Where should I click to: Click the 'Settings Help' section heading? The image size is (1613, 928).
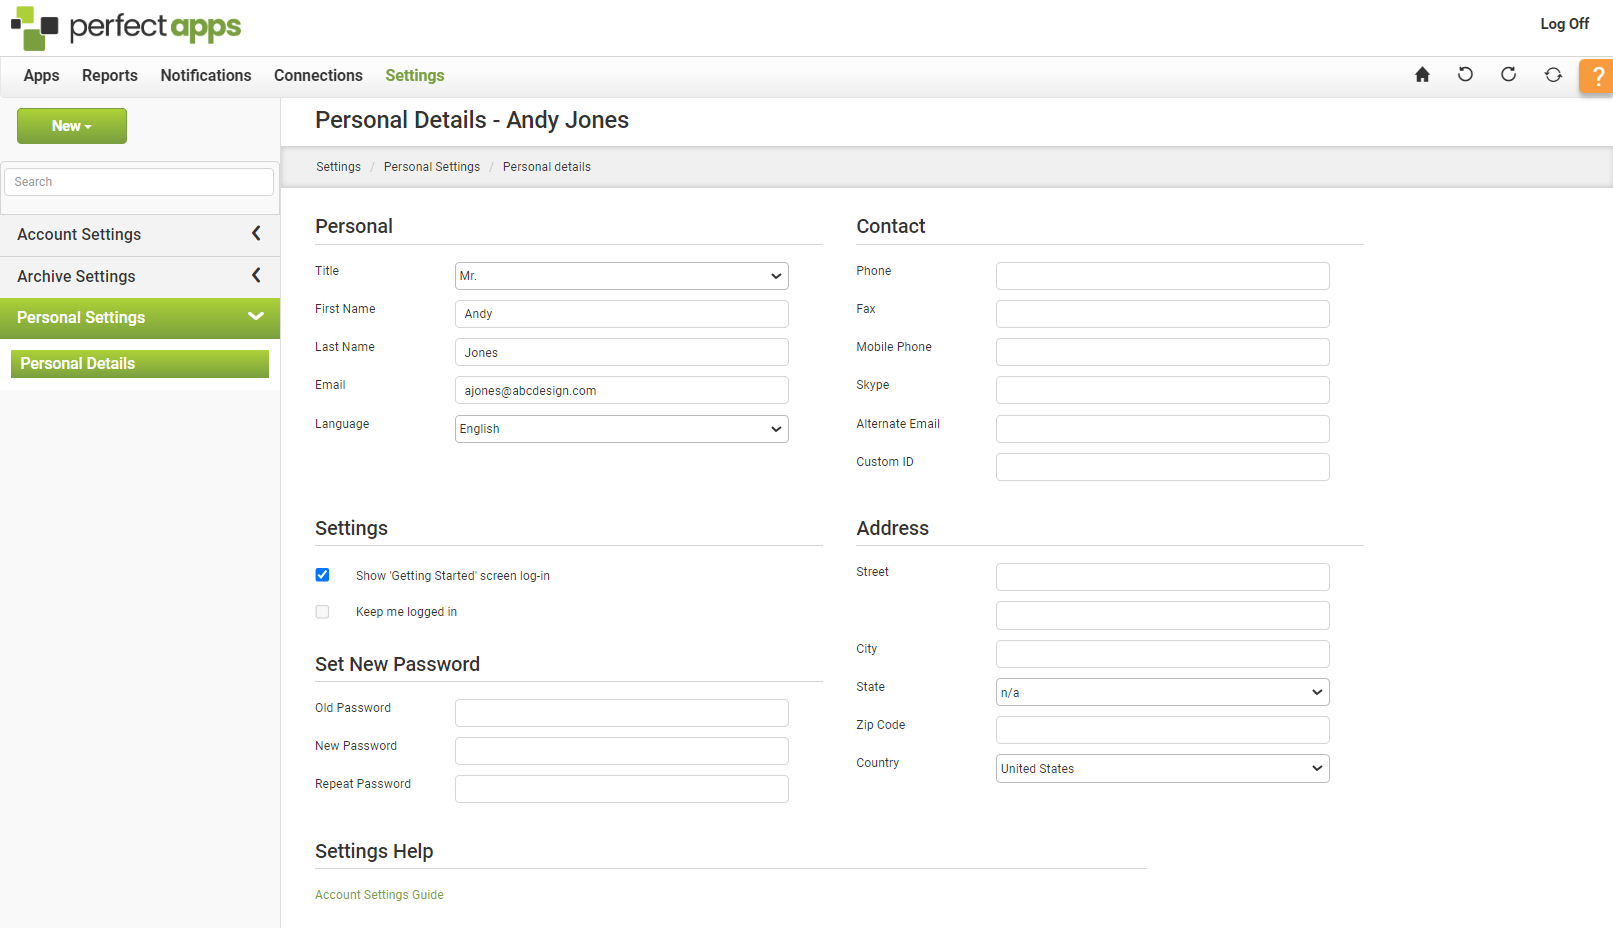pos(374,851)
